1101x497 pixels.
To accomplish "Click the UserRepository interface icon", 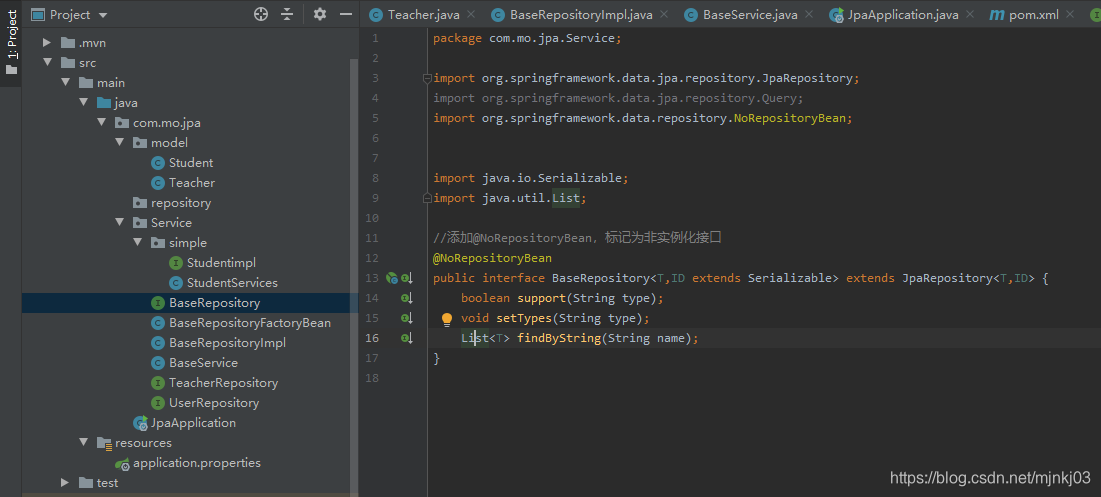I will tap(158, 403).
